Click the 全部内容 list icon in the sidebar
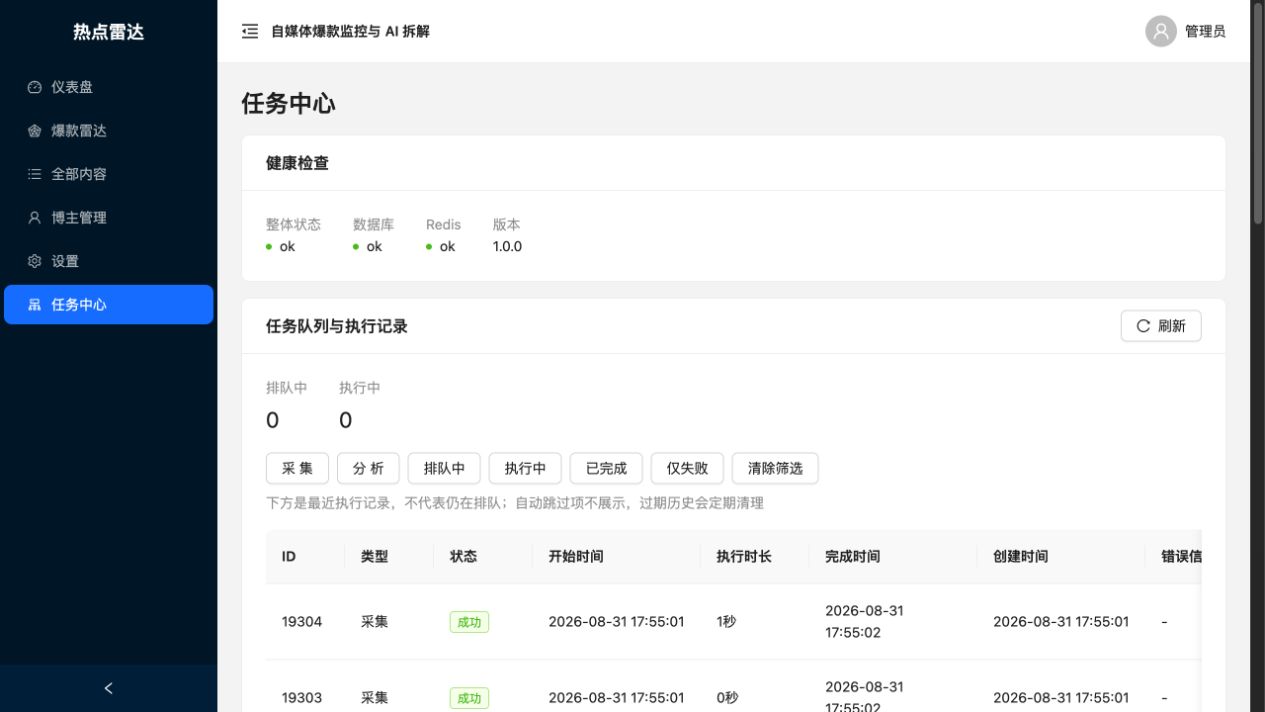 (35, 174)
